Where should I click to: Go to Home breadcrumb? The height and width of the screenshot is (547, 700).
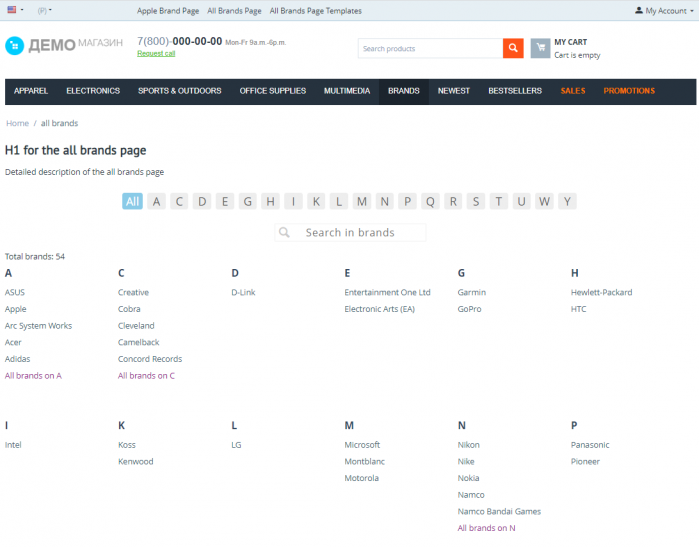click(17, 123)
